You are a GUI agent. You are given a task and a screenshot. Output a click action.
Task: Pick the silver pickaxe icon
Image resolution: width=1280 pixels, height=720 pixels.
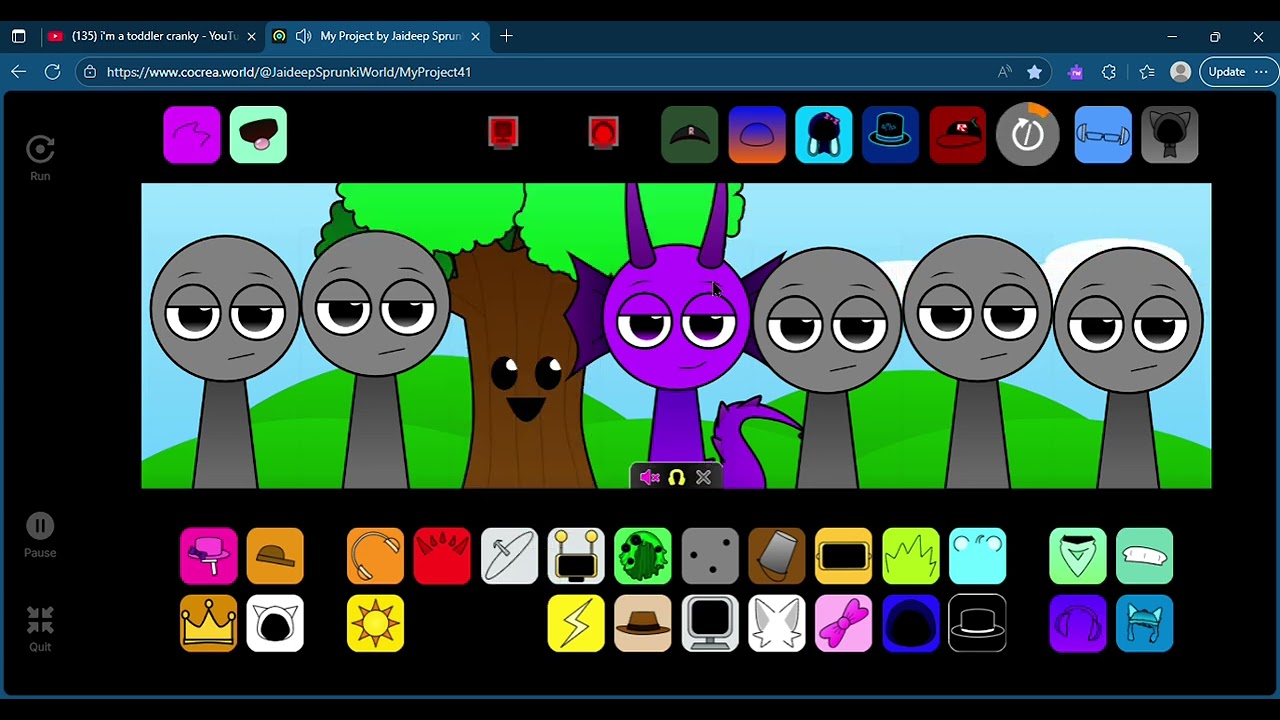(509, 556)
